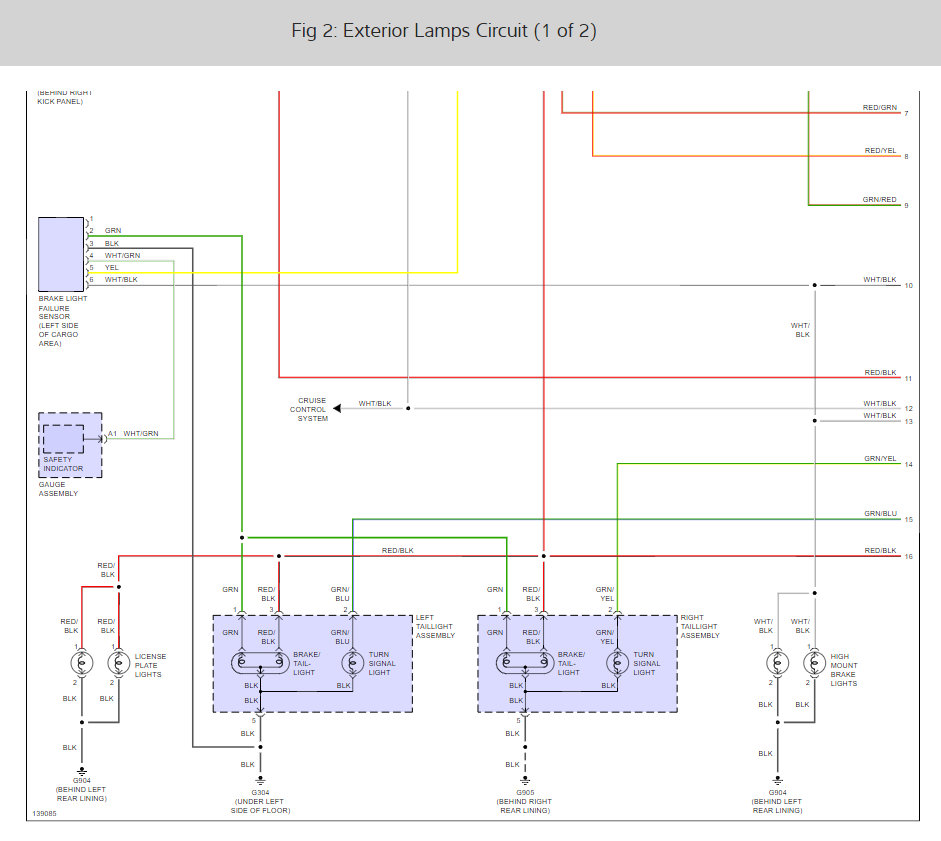Click the diagram number 139085
941x841 pixels.
(44, 813)
